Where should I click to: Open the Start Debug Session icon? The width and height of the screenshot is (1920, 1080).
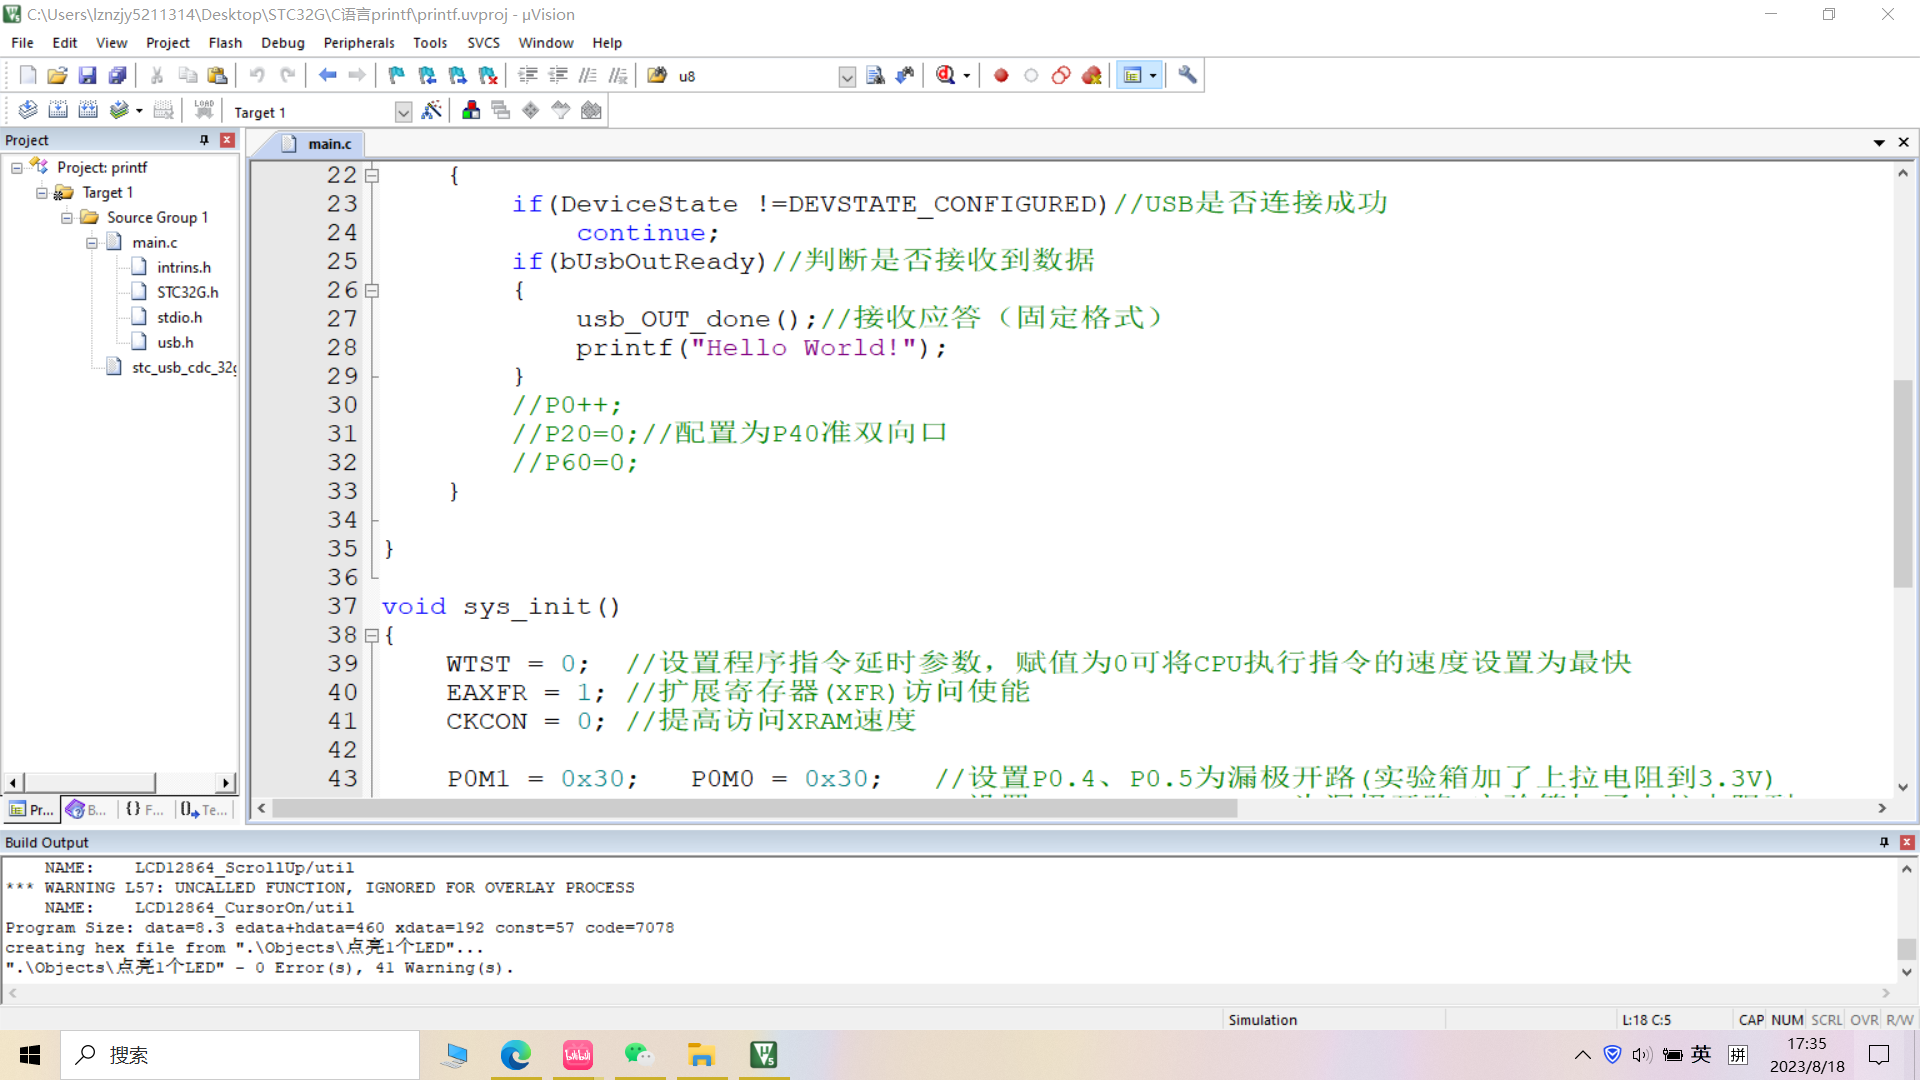[x=946, y=75]
